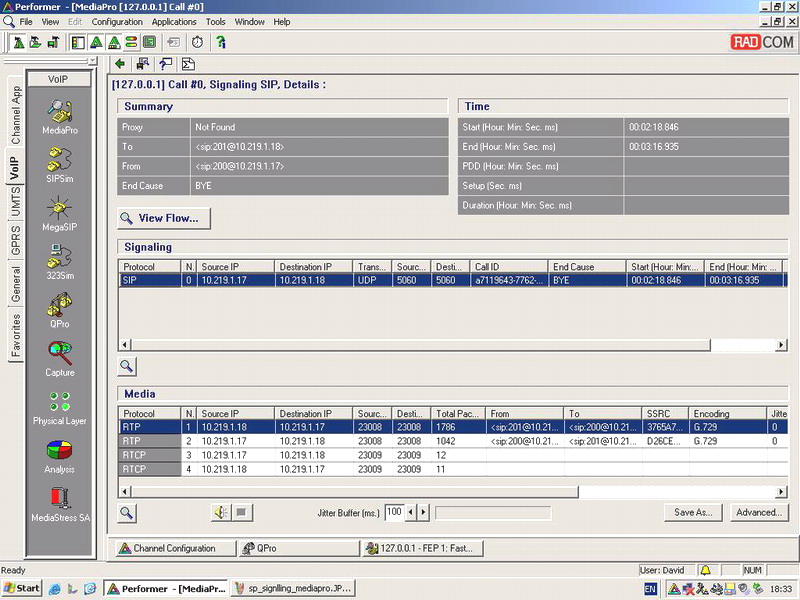Click the green back arrow toolbar icon

pyautogui.click(x=120, y=64)
